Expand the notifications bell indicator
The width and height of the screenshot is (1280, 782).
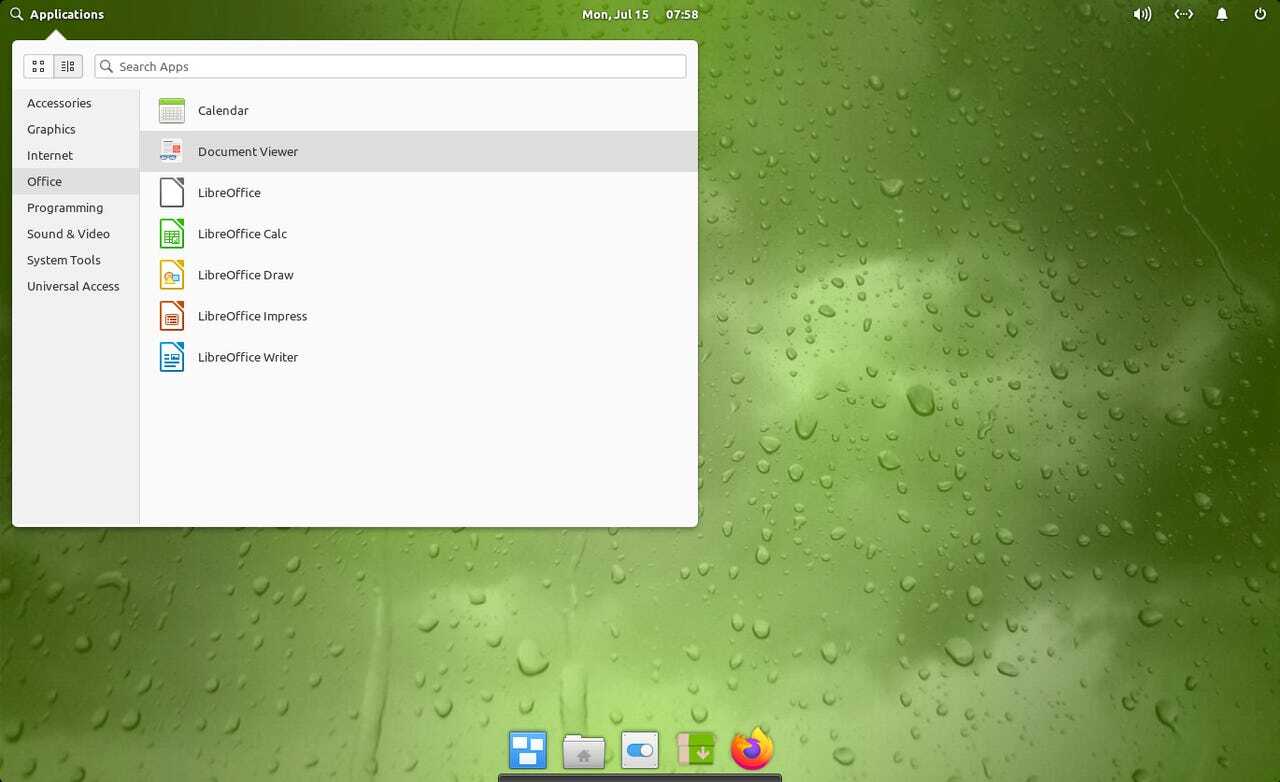coord(1222,15)
